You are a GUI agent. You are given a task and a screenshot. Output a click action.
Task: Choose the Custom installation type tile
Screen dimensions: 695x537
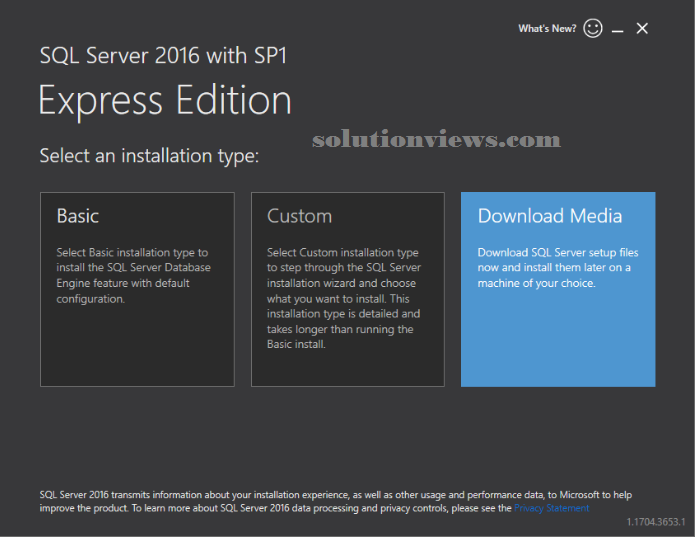(348, 289)
